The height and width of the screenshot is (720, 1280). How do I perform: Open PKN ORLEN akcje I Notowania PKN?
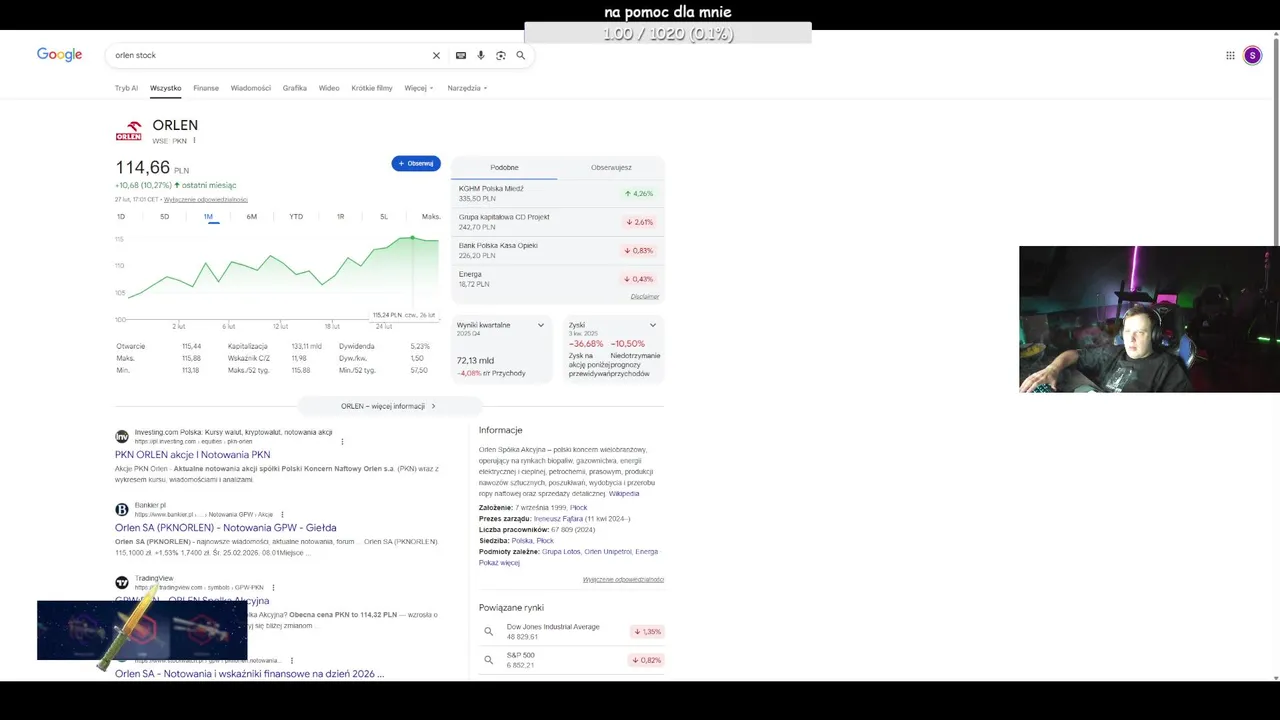point(192,455)
